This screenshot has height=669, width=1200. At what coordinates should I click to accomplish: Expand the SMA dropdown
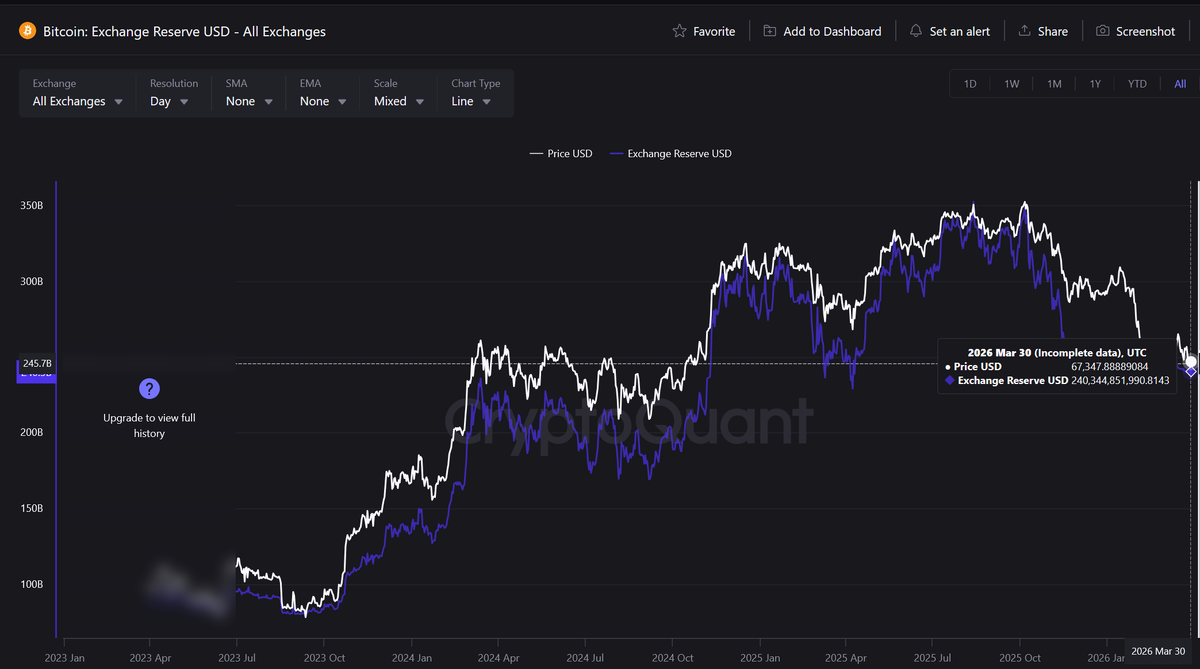249,101
